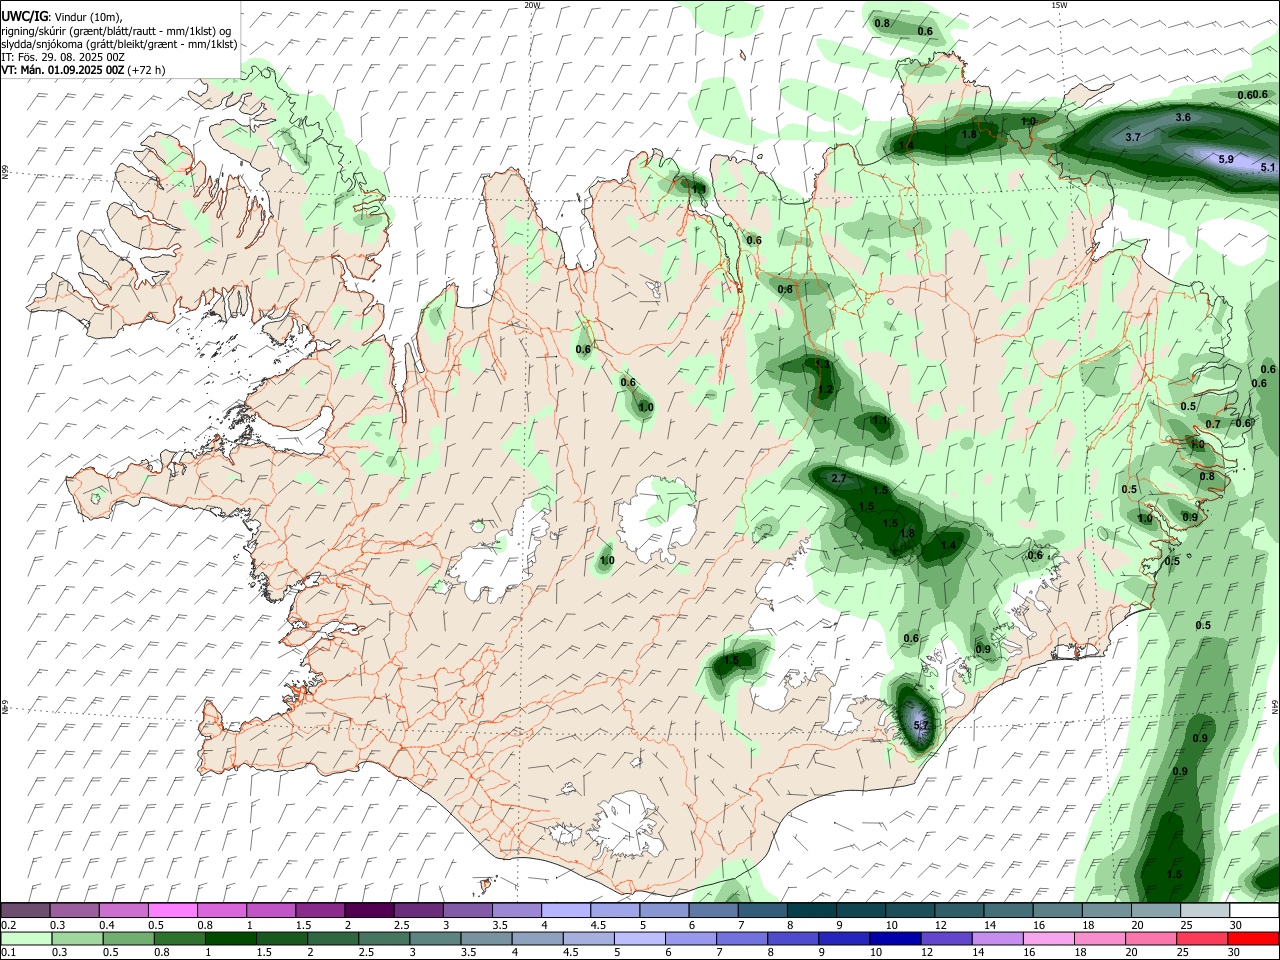Click the 0.1 label under lower legend
Viewport: 1280px width, 960px height.
8,952
